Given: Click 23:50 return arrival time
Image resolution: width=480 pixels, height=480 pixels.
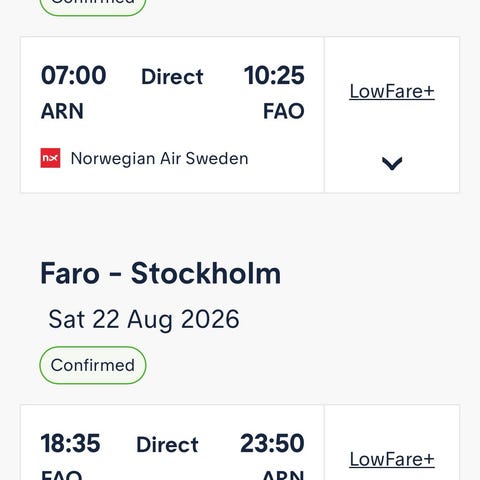Looking at the screenshot, I should point(272,443).
